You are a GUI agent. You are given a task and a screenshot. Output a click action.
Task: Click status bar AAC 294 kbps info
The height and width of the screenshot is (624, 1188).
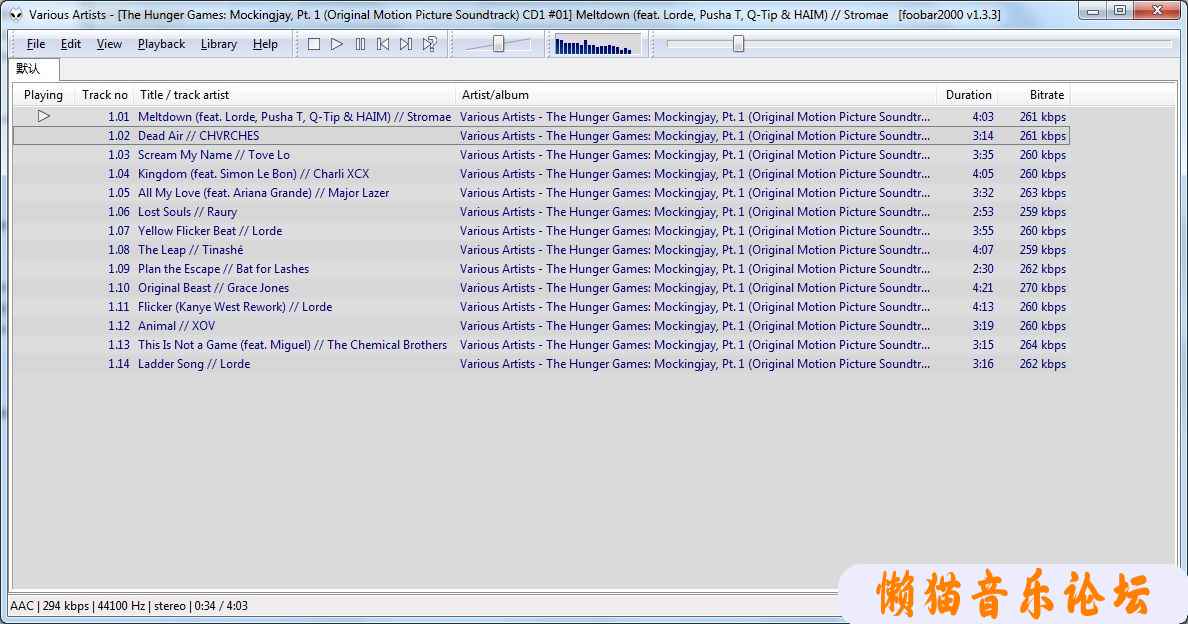[x=129, y=606]
